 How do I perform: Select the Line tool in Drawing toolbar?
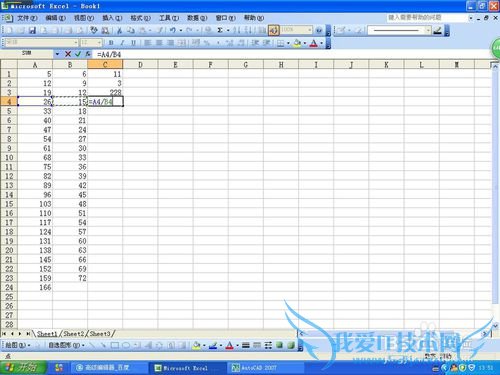pyautogui.click(x=92, y=345)
